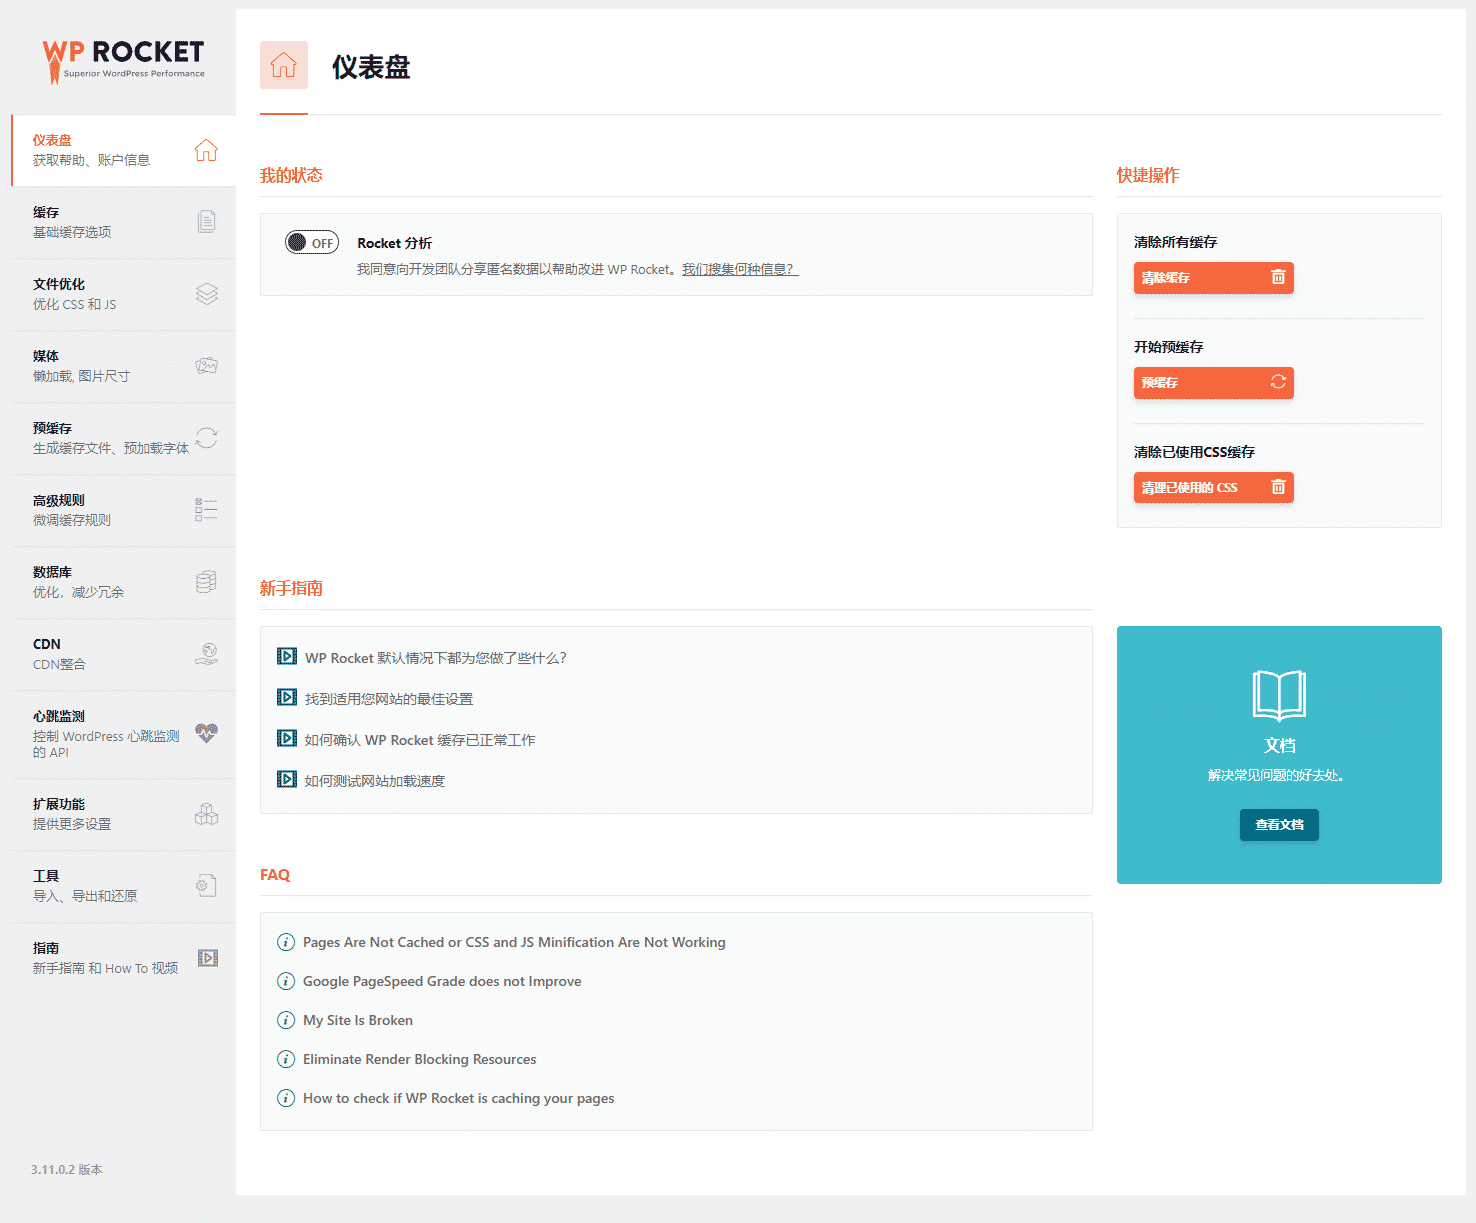The image size is (1476, 1223).
Task: Open the 预缓存 tab in the sidebar
Action: pyautogui.click(x=124, y=438)
